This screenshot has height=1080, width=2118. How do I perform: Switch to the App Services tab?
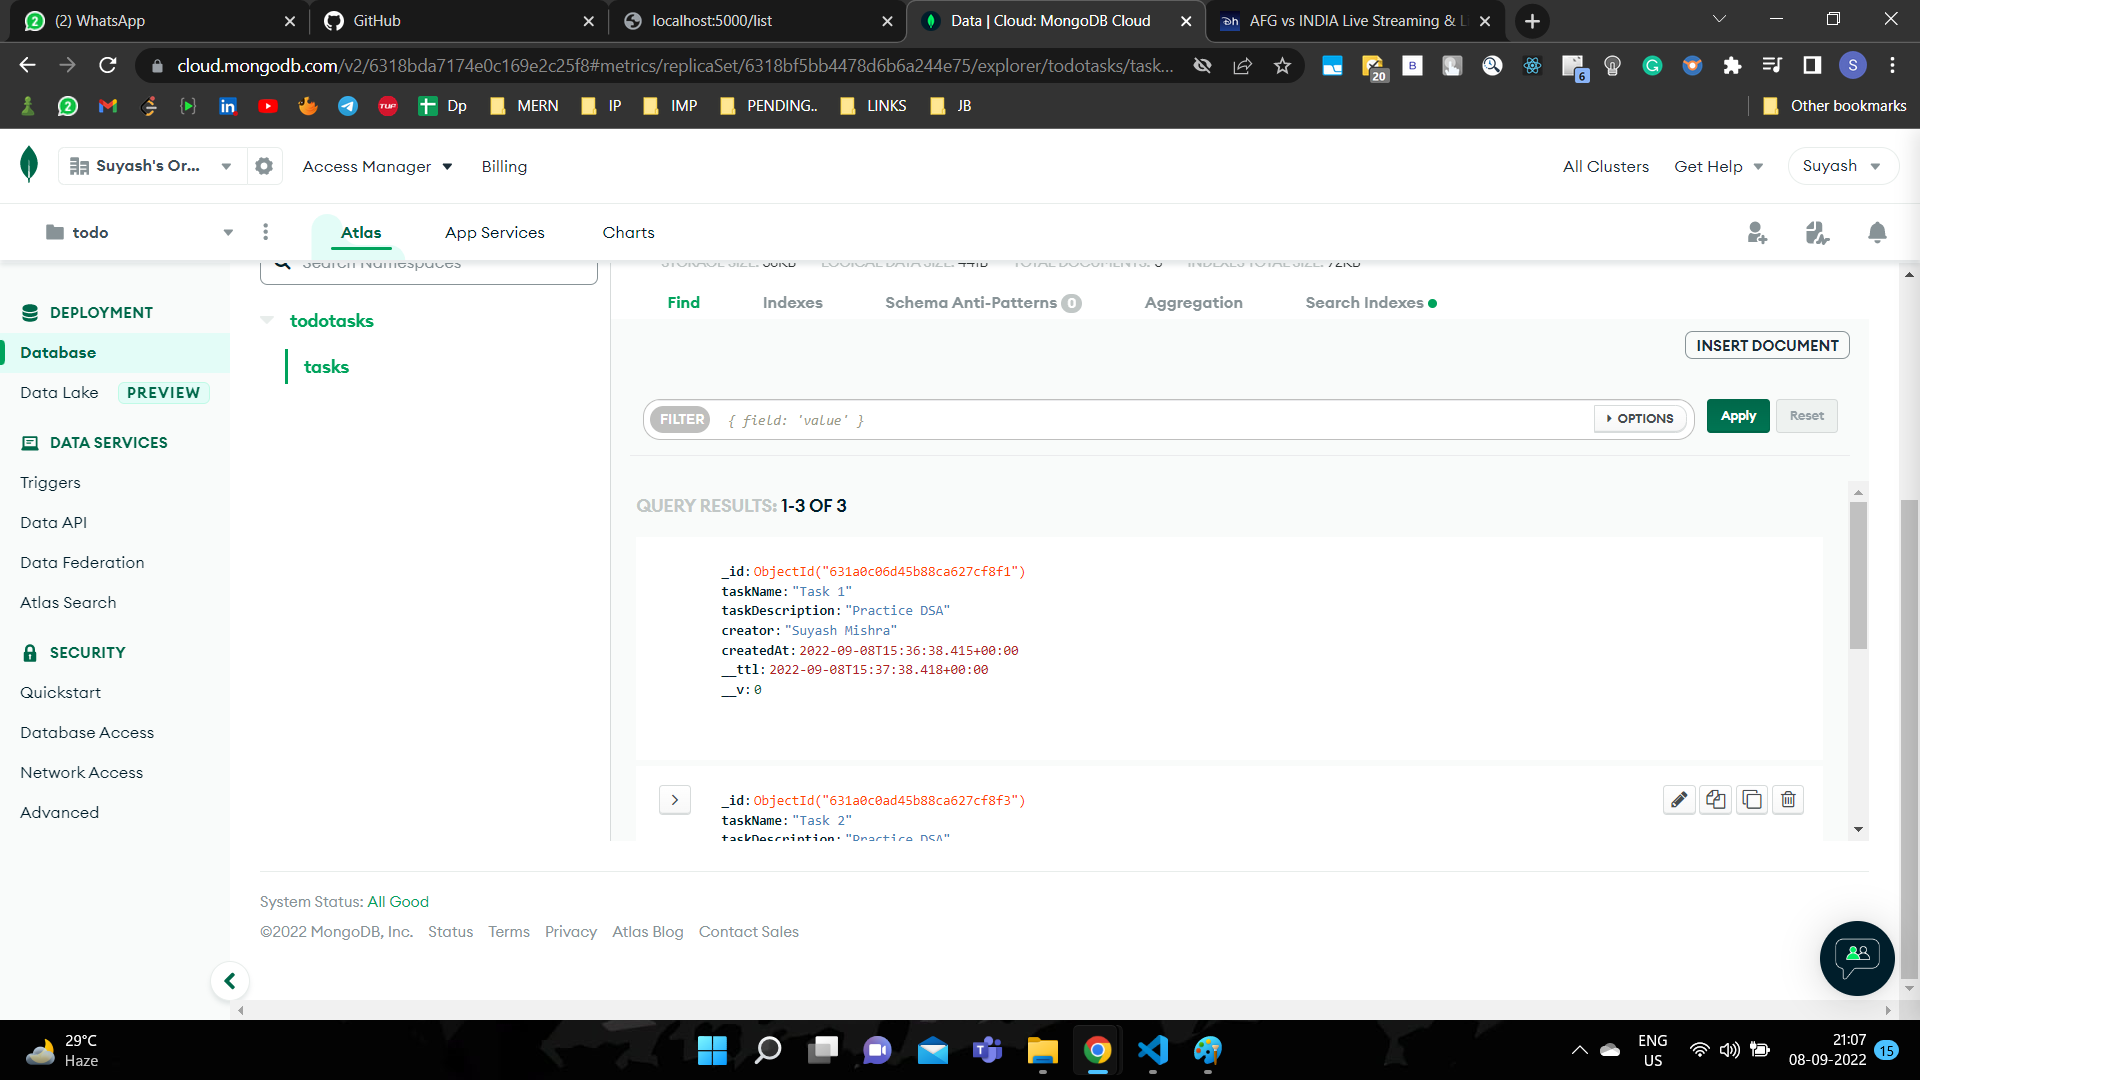[x=495, y=233]
